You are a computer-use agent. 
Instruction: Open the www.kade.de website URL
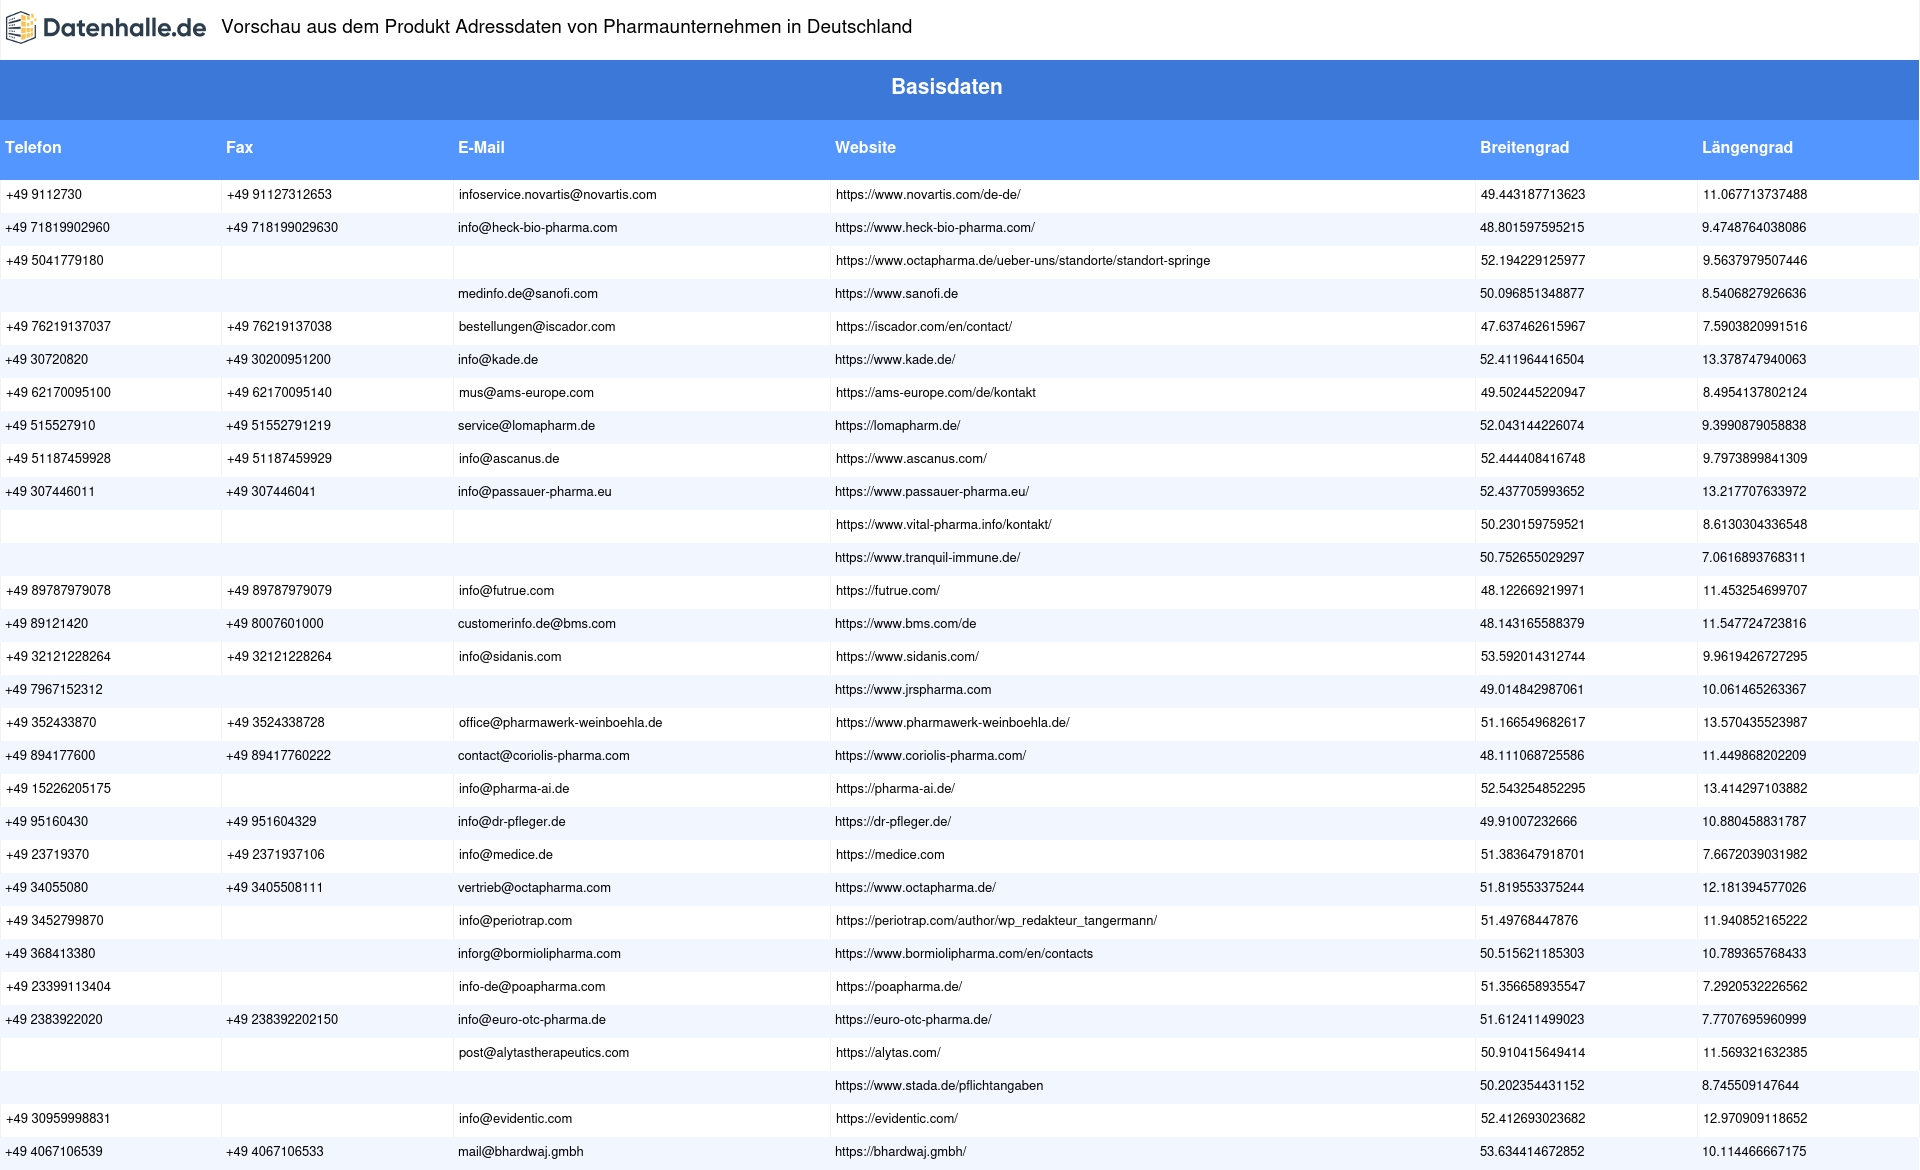click(895, 360)
